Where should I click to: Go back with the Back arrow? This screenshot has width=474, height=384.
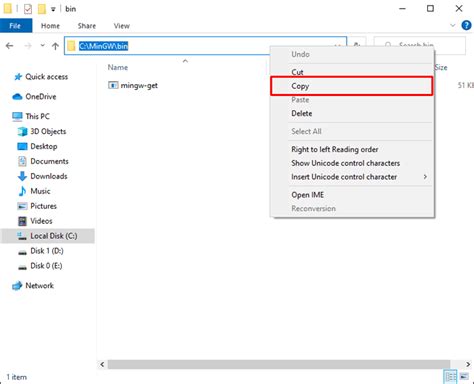(10, 46)
